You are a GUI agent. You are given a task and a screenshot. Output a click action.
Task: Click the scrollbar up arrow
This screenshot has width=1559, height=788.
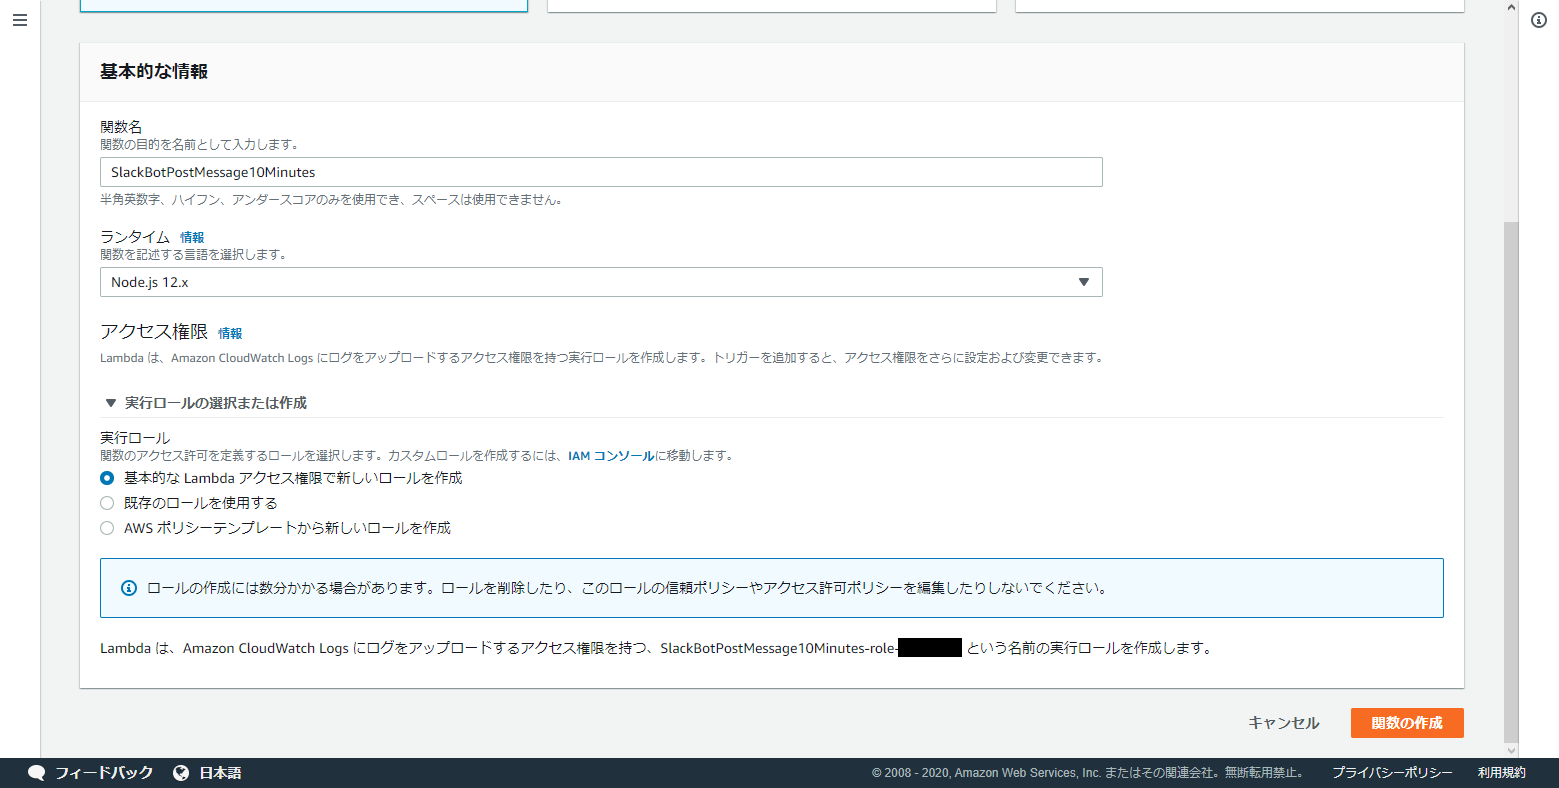click(1511, 7)
